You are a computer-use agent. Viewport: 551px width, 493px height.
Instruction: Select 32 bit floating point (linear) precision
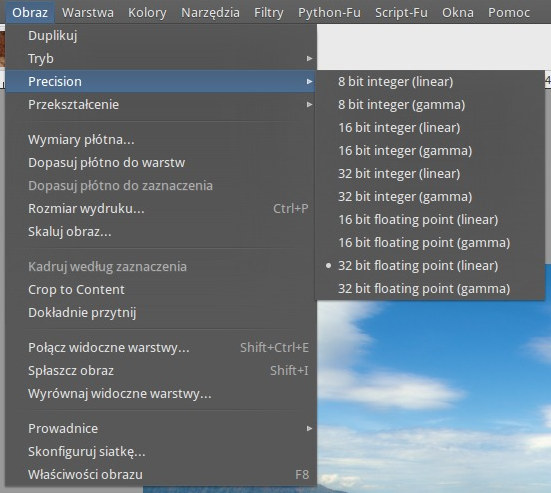pos(430,266)
